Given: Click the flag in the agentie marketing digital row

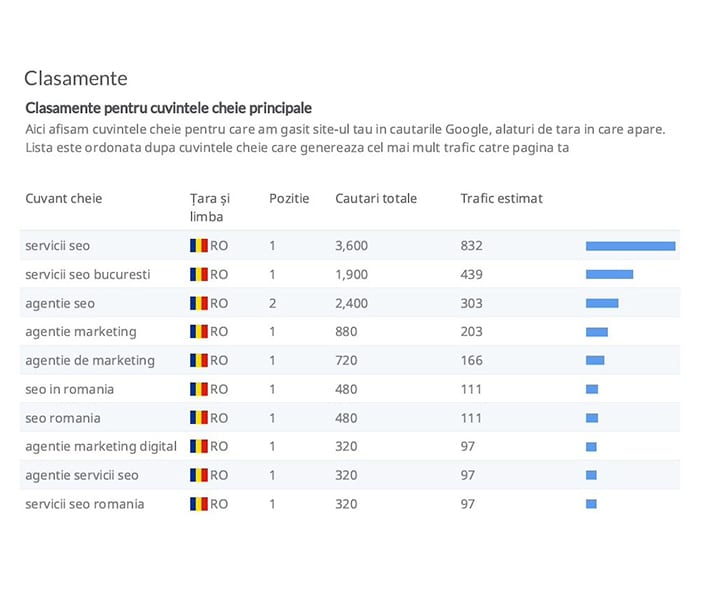Looking at the screenshot, I should [198, 446].
